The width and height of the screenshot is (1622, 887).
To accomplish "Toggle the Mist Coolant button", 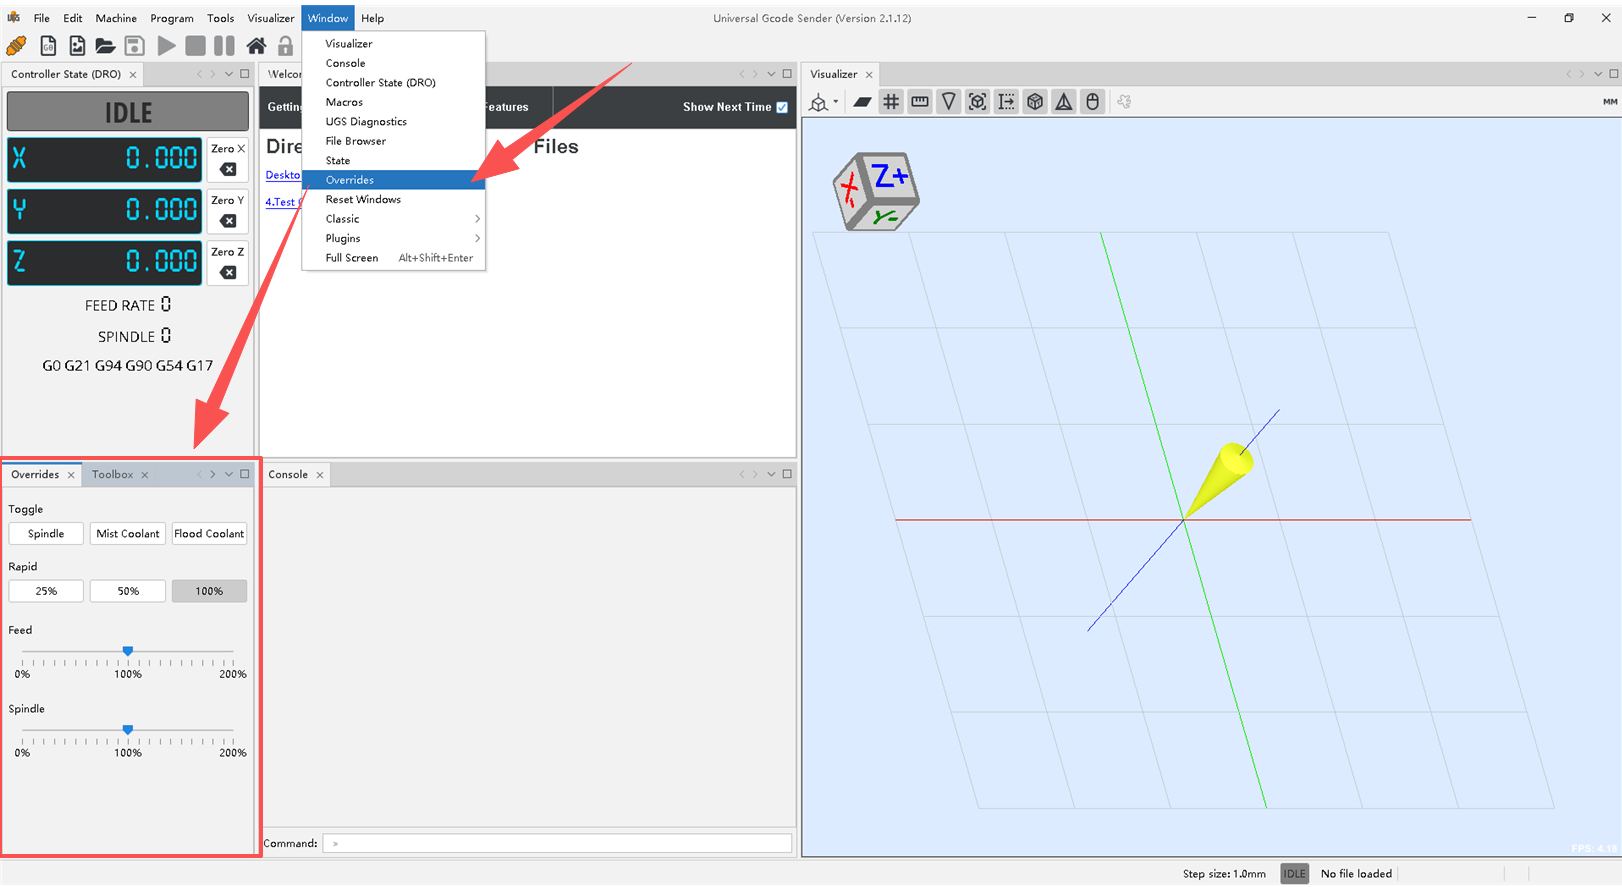I will coord(128,534).
